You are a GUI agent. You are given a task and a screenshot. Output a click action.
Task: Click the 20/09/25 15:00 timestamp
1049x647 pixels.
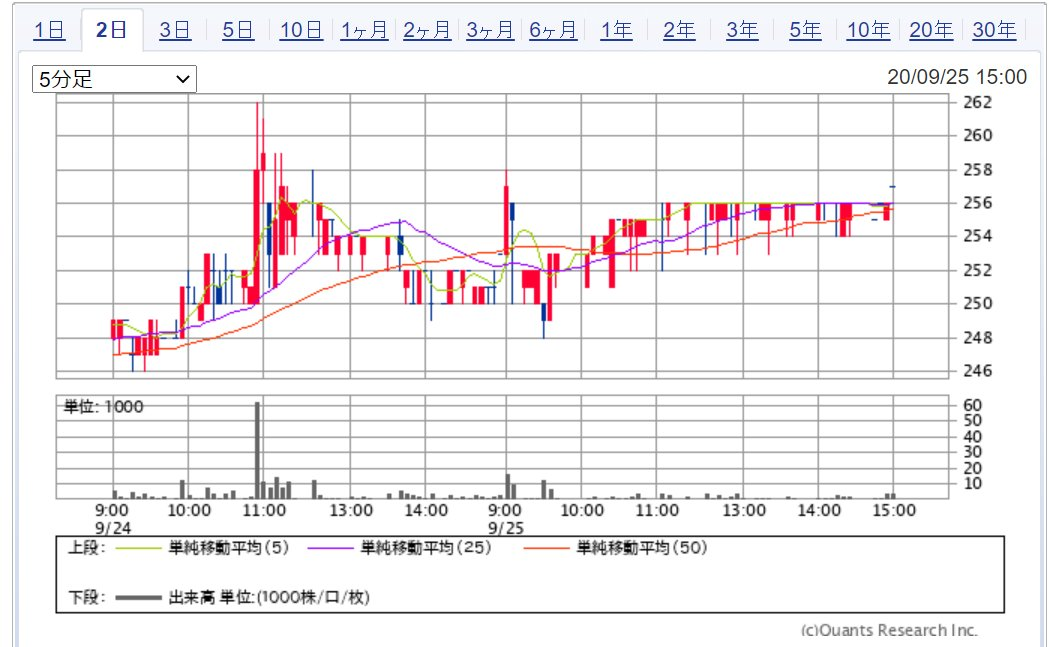957,77
